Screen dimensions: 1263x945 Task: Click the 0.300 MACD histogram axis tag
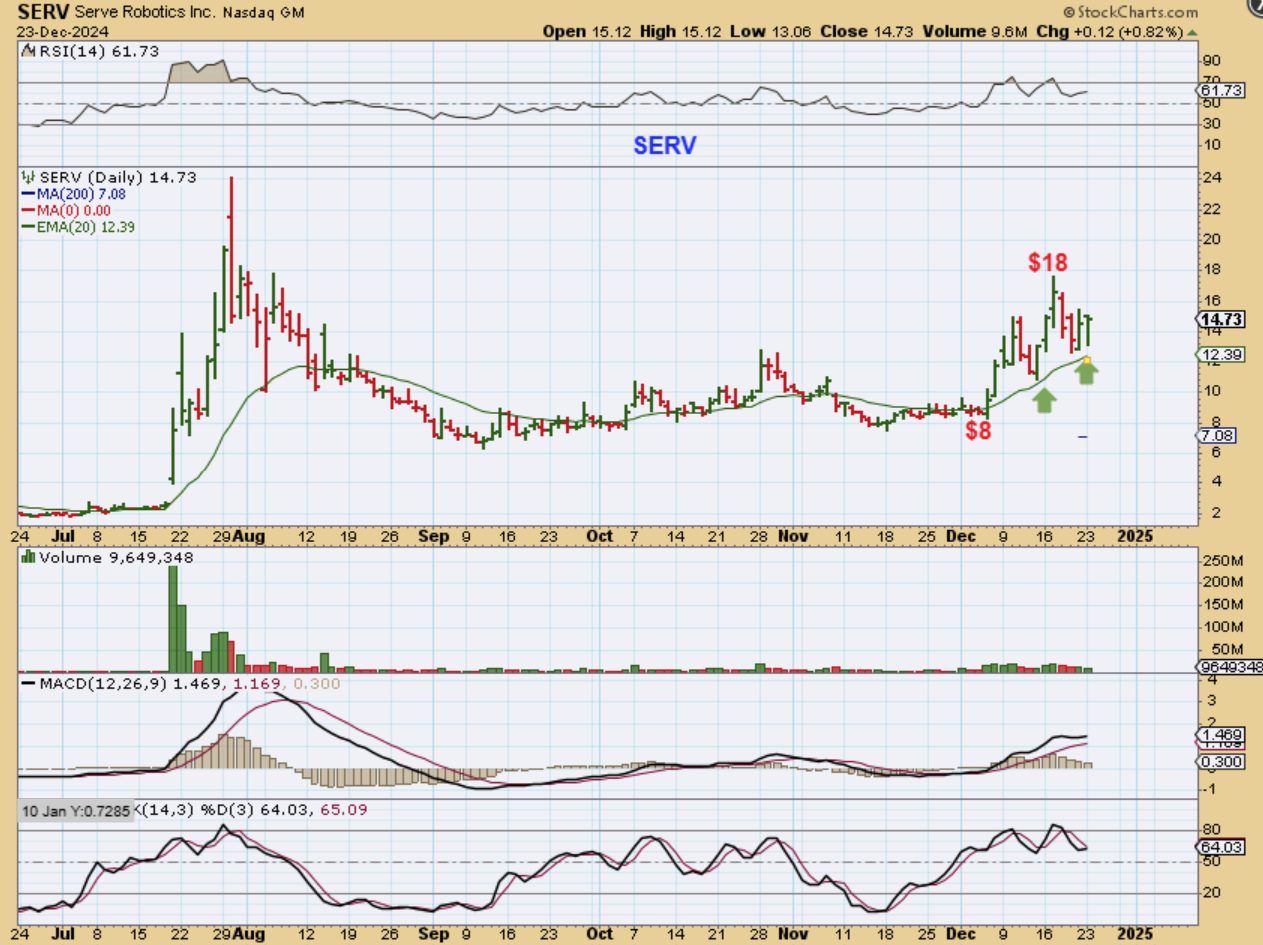coord(1218,762)
